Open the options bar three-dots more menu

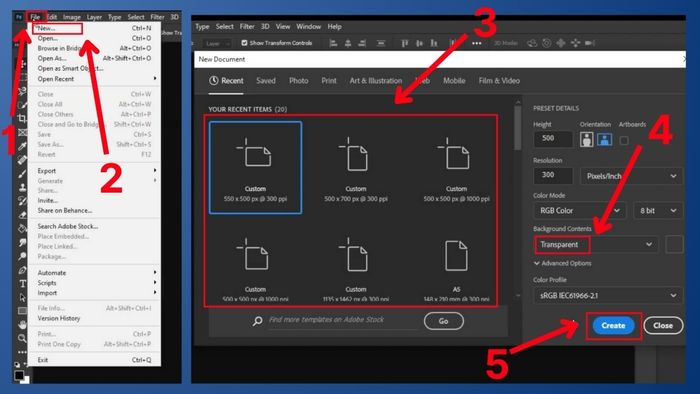coord(476,43)
